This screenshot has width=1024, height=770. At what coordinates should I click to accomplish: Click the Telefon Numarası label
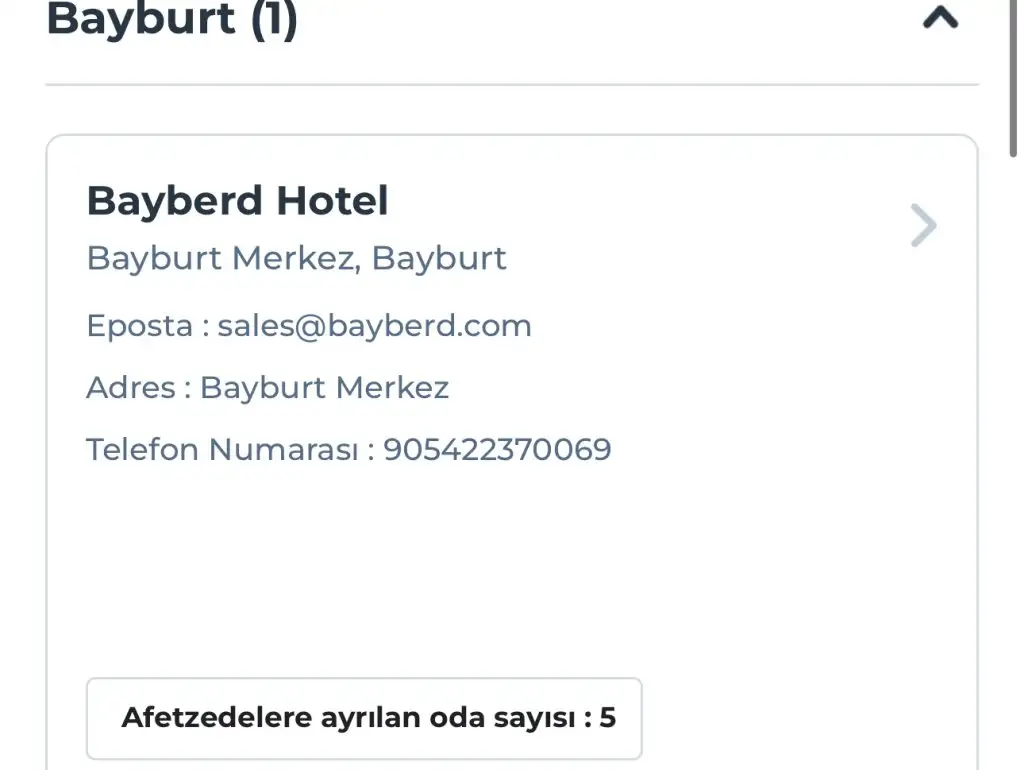tap(222, 449)
